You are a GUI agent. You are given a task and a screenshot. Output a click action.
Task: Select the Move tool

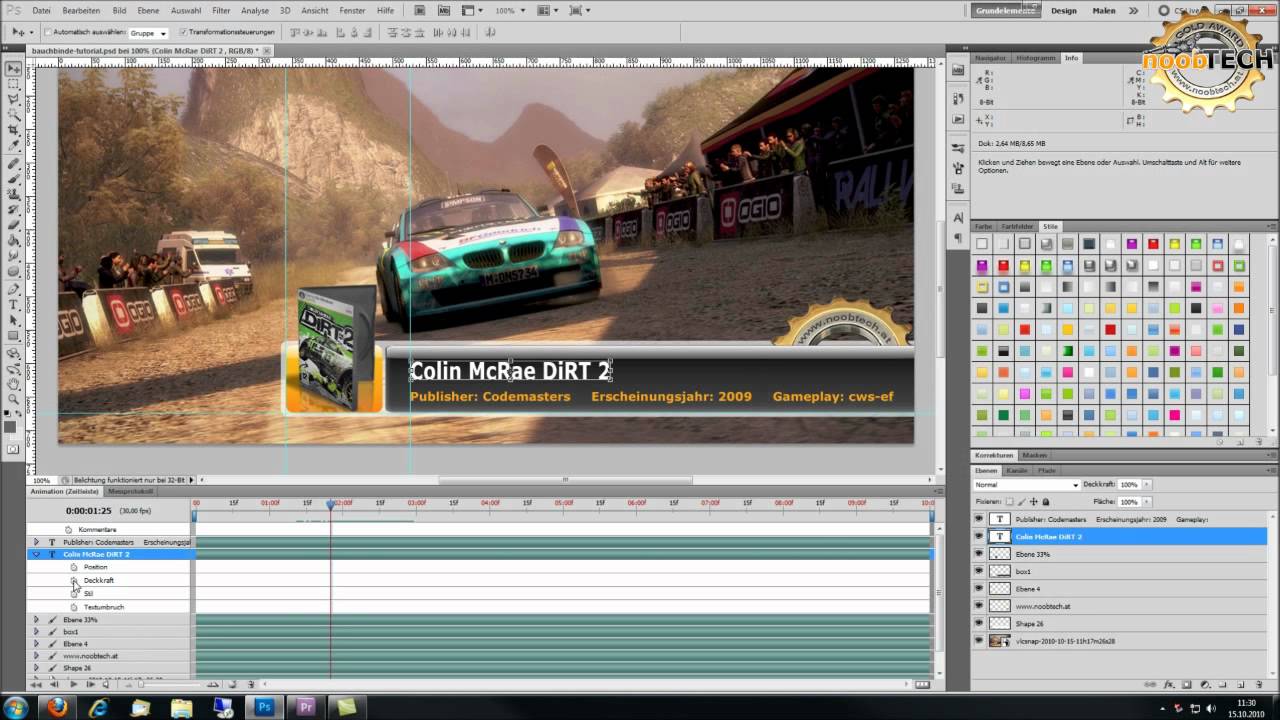click(x=15, y=68)
